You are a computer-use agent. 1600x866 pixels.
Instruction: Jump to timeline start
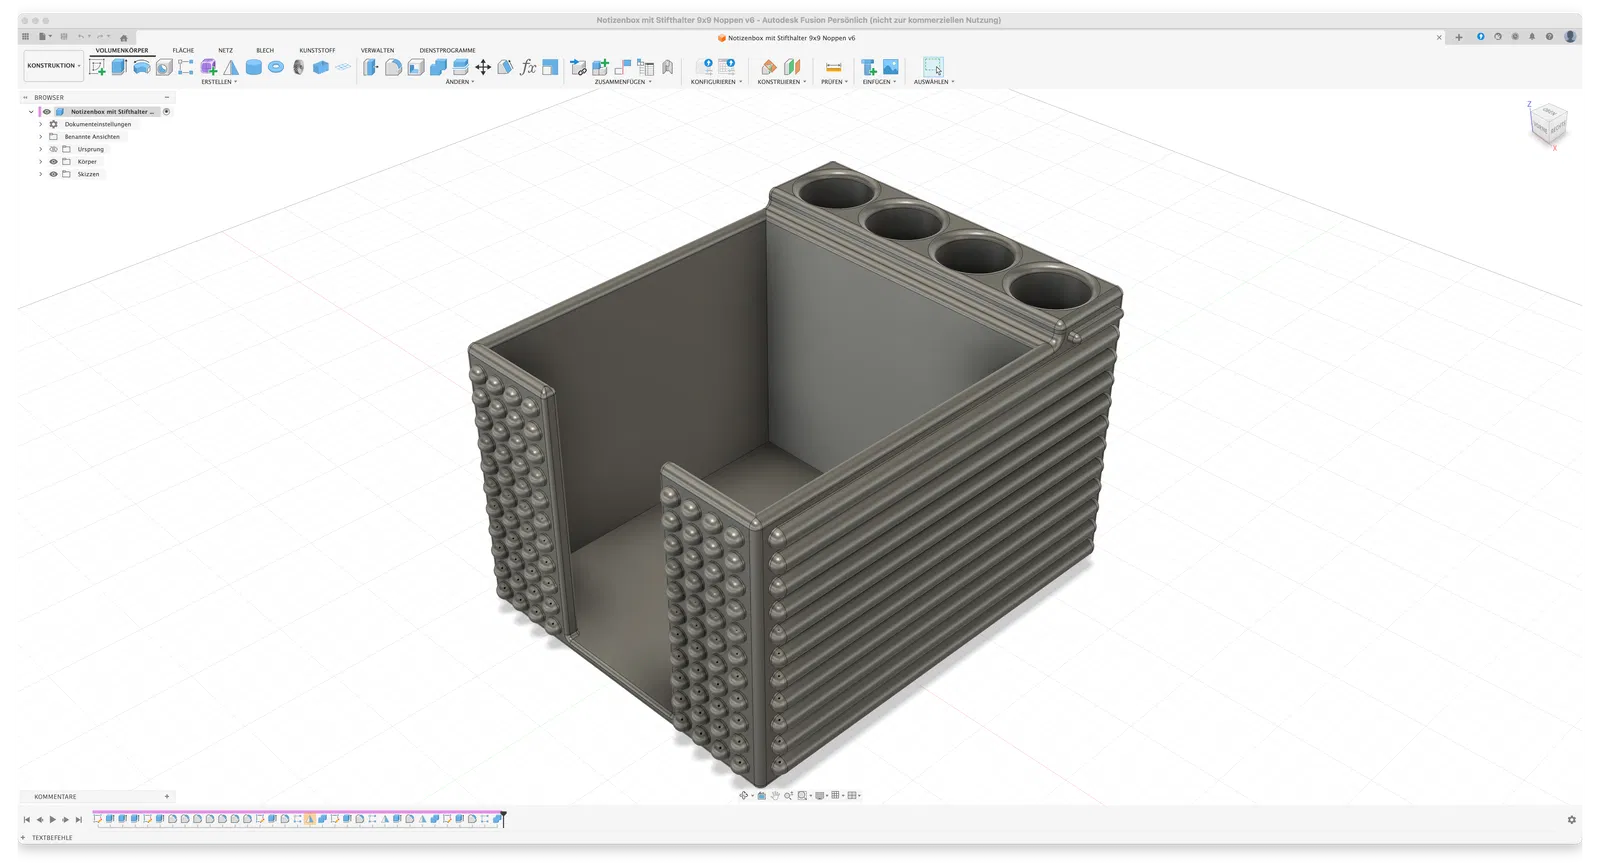[27, 820]
